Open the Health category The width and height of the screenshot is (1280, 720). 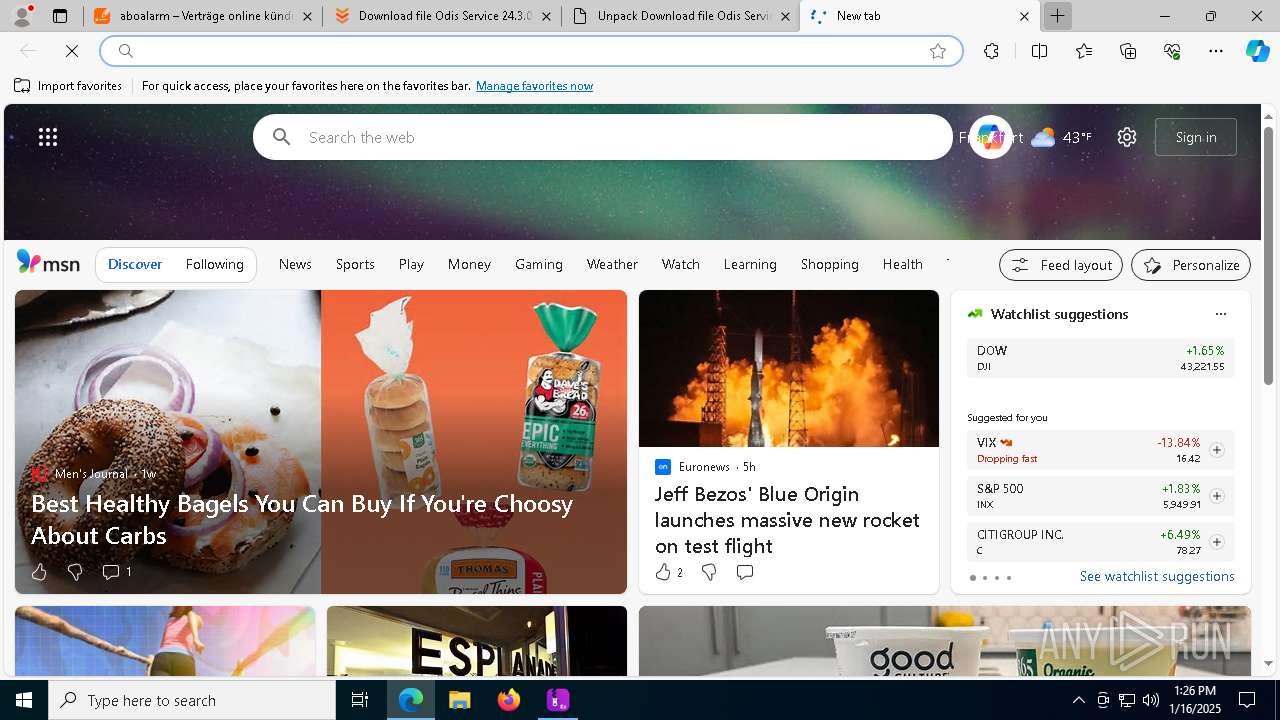(x=903, y=264)
